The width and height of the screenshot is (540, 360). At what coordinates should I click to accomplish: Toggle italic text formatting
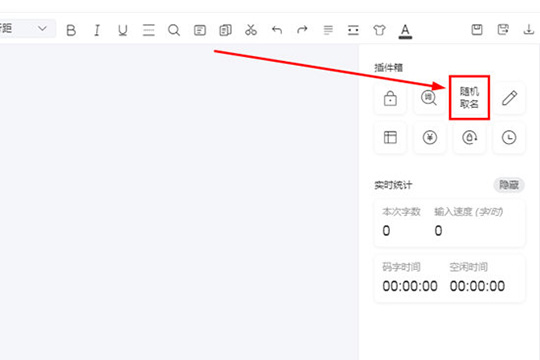click(97, 30)
